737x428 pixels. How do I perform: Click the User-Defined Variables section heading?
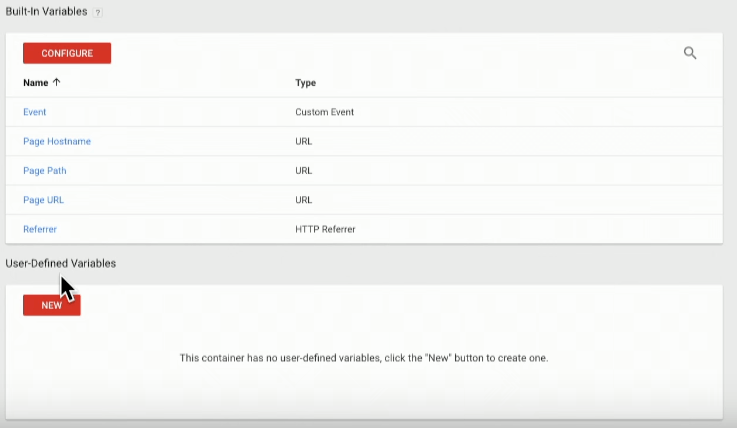click(60, 263)
